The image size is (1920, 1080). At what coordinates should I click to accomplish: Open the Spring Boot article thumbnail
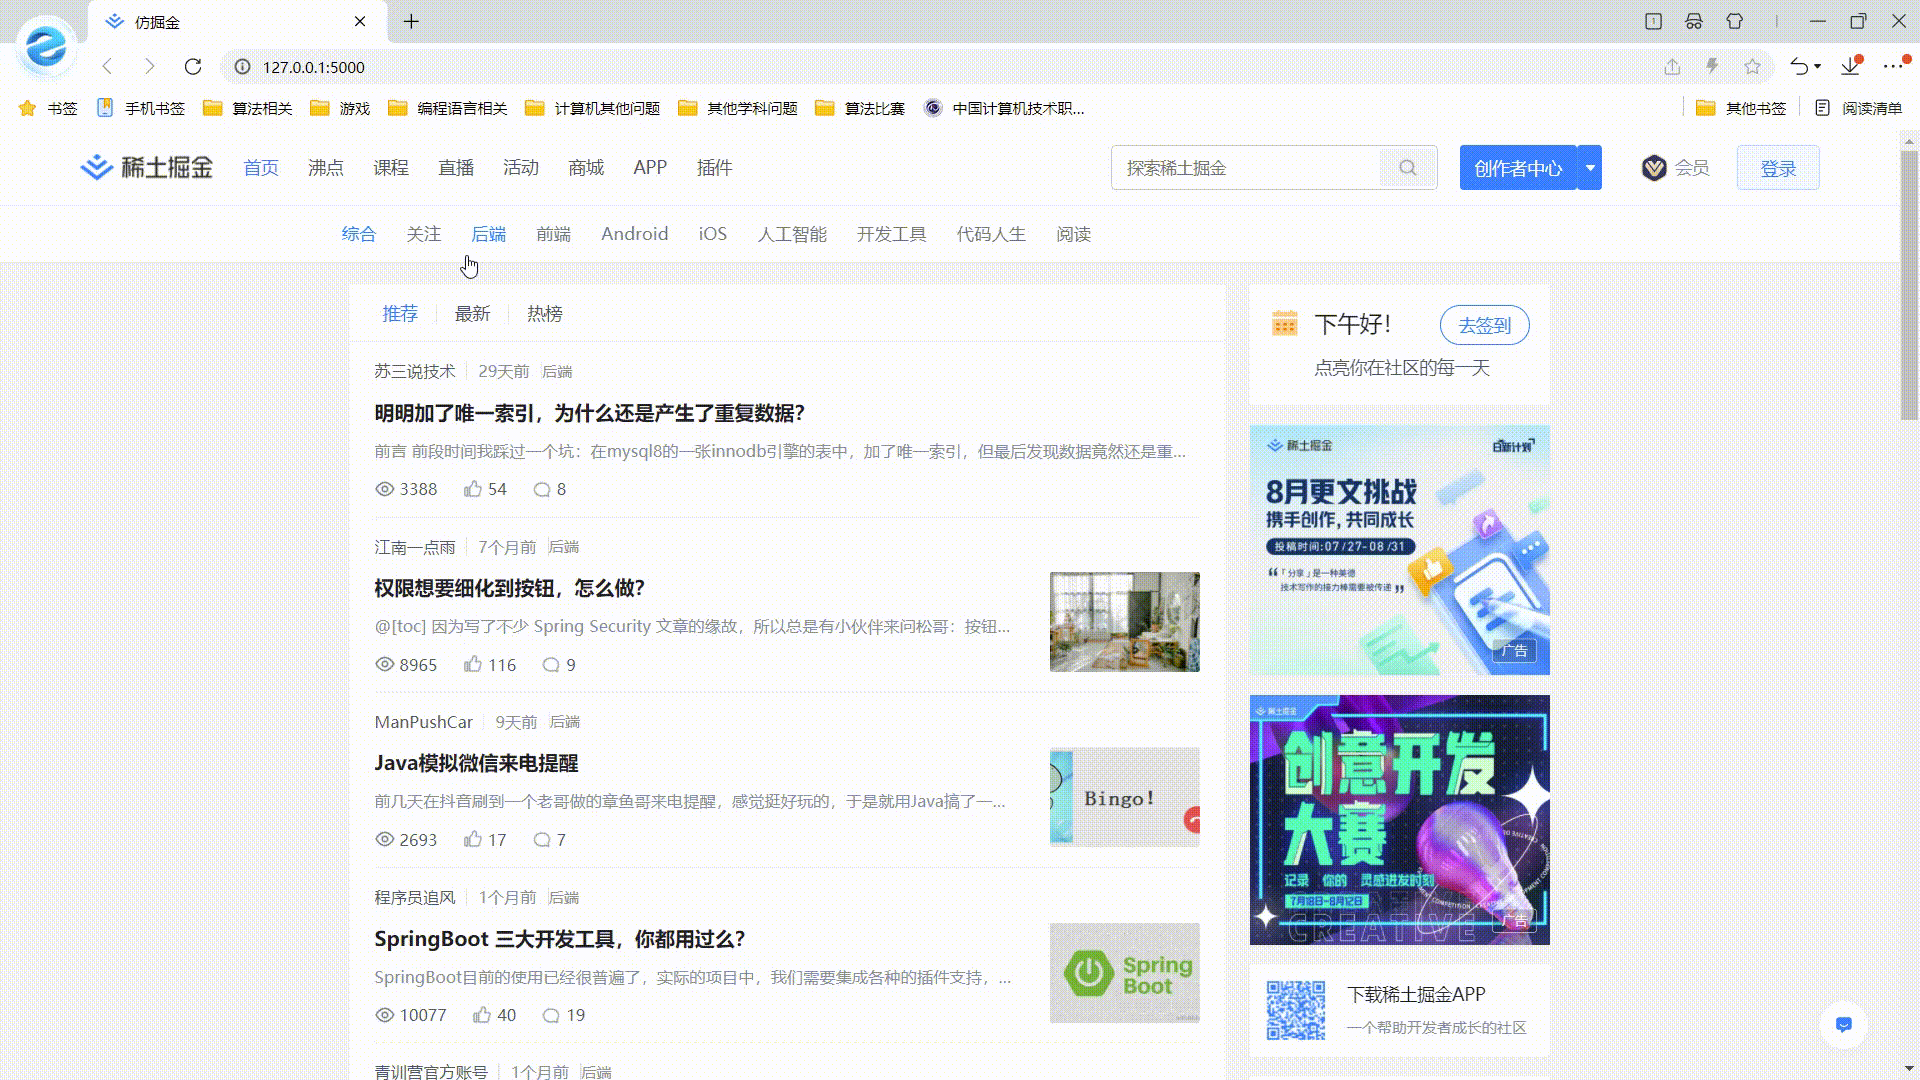pos(1124,973)
